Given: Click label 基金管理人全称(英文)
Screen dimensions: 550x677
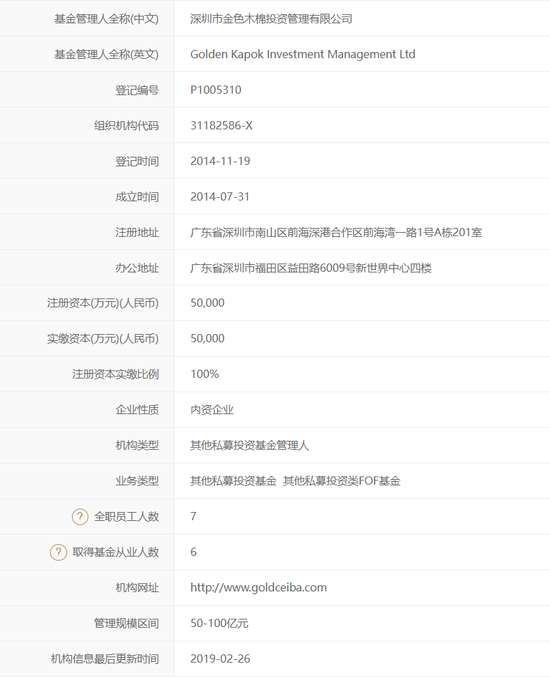Looking at the screenshot, I should pos(106,54).
